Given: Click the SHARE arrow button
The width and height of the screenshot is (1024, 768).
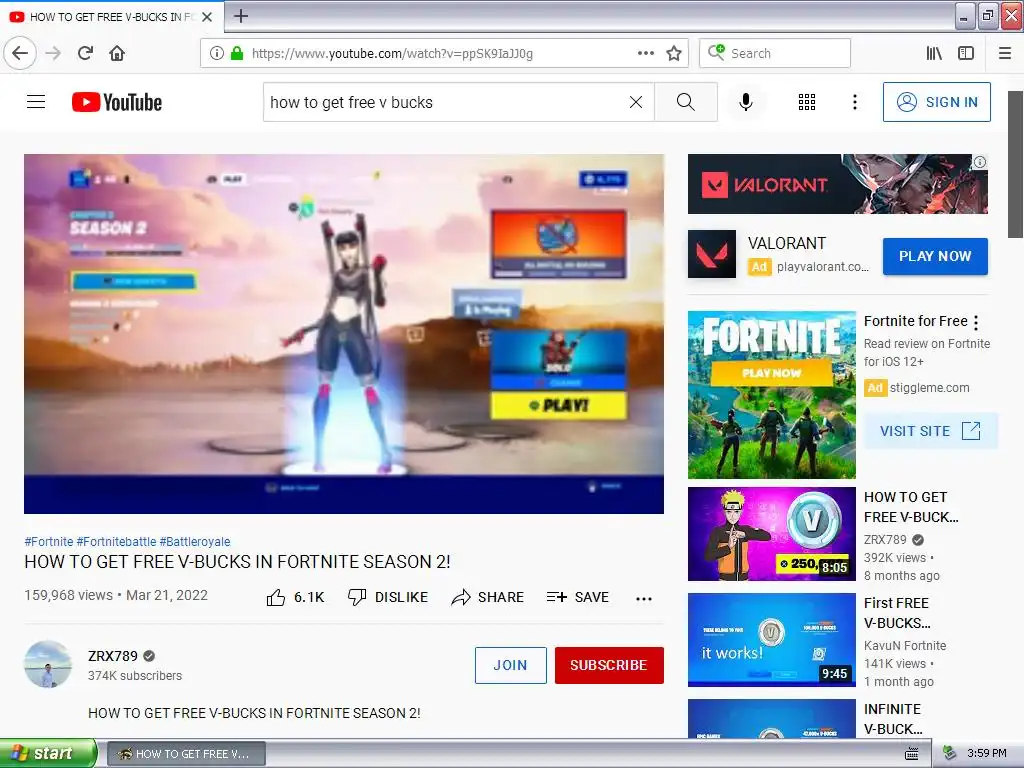Looking at the screenshot, I should point(488,597).
